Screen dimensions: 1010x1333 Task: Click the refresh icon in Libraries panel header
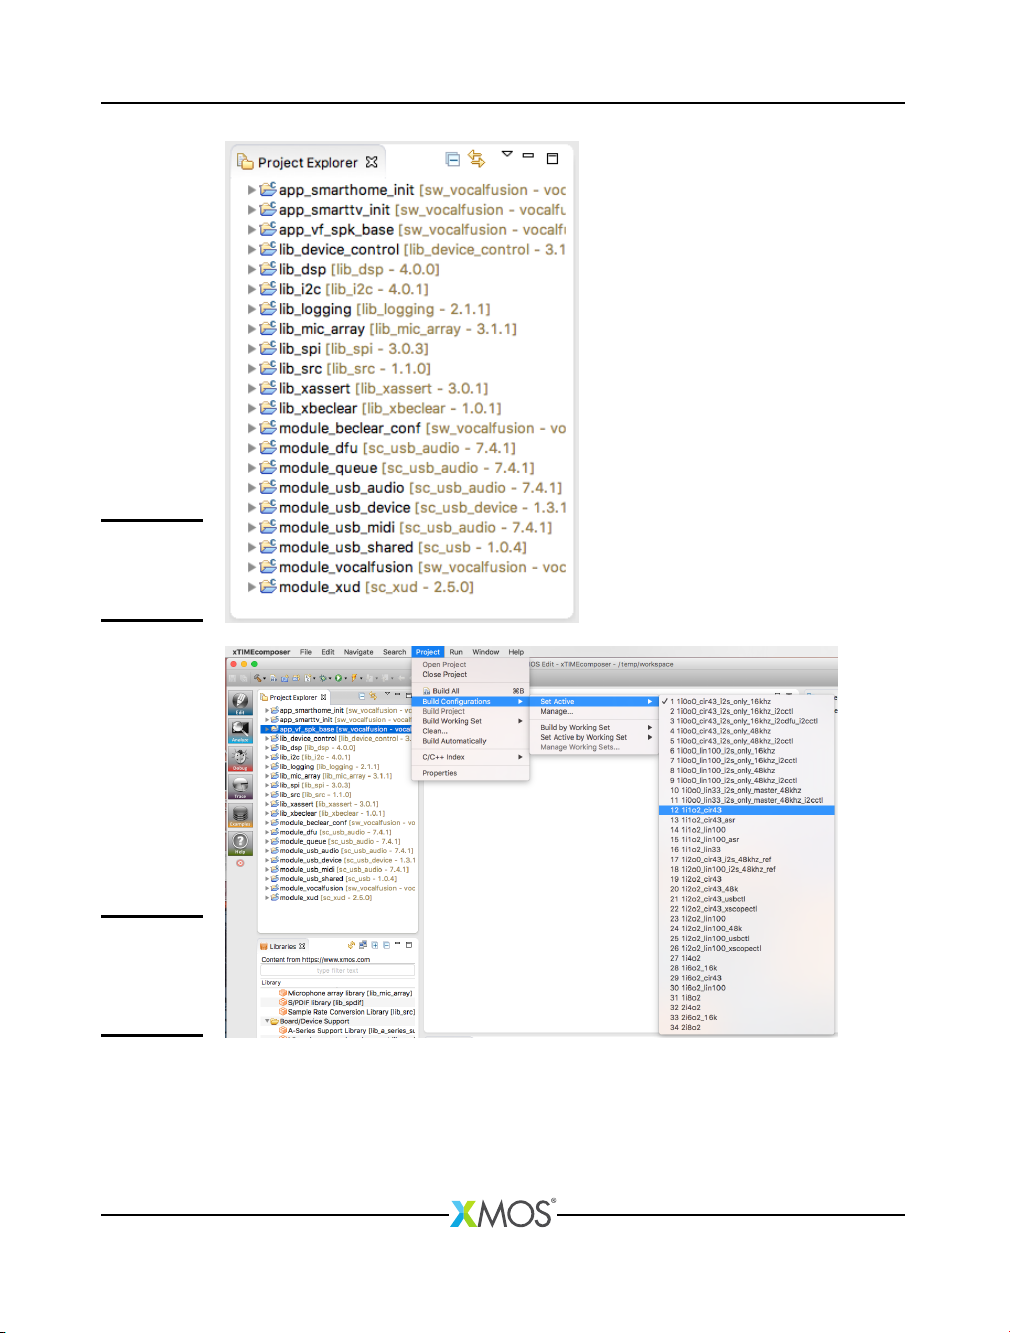pos(351,945)
